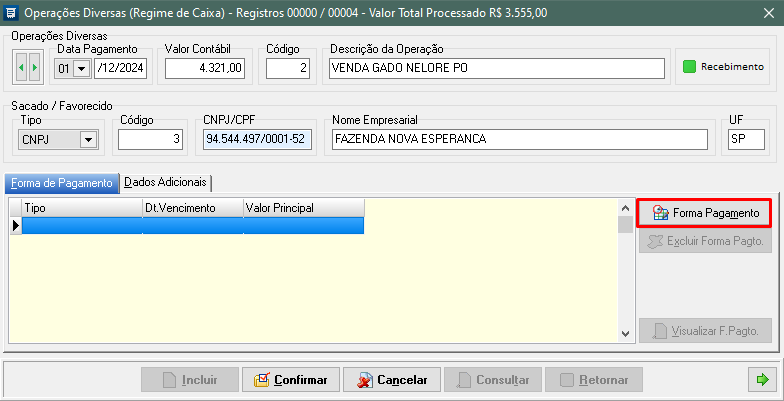The image size is (784, 401).
Task: Click the previous record green left arrow
Action: [22, 69]
